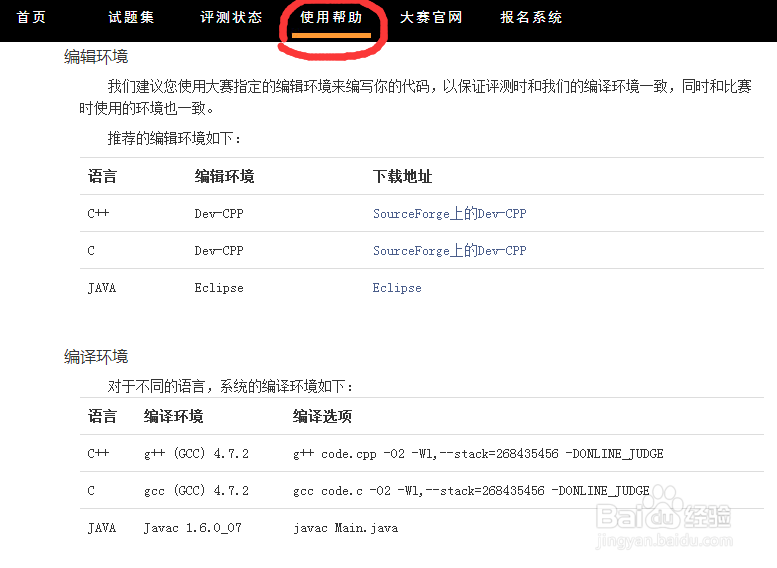
Task: Click the gcc code.c compile options text
Action: pyautogui.click(x=471, y=491)
